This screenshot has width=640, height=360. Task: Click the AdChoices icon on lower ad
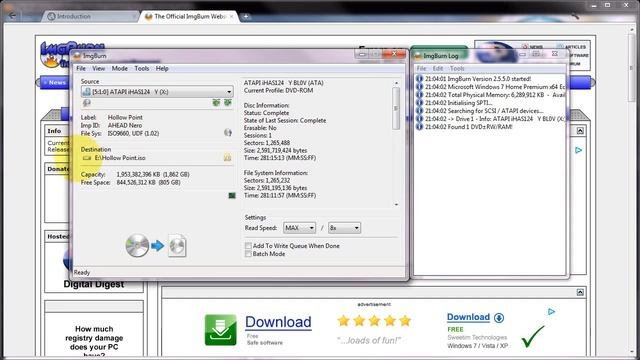(x=551, y=311)
